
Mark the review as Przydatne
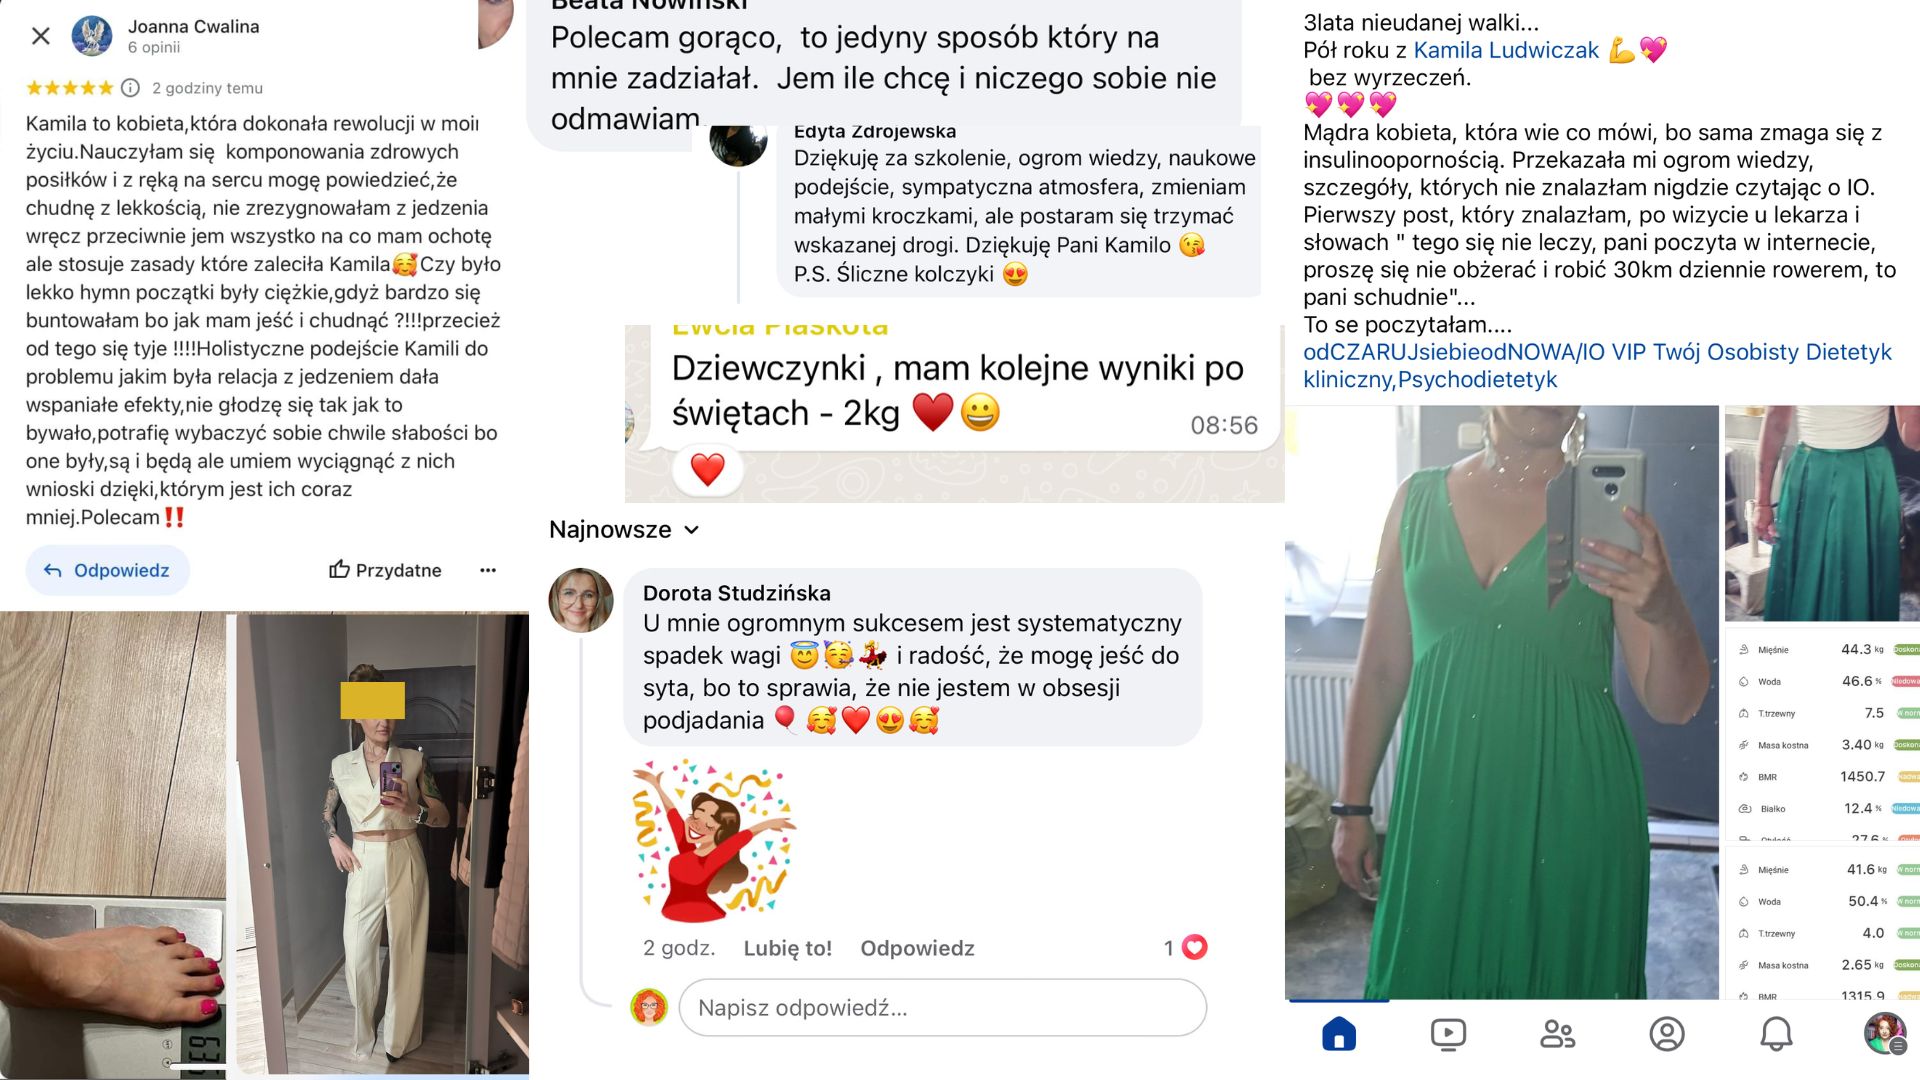tap(385, 570)
